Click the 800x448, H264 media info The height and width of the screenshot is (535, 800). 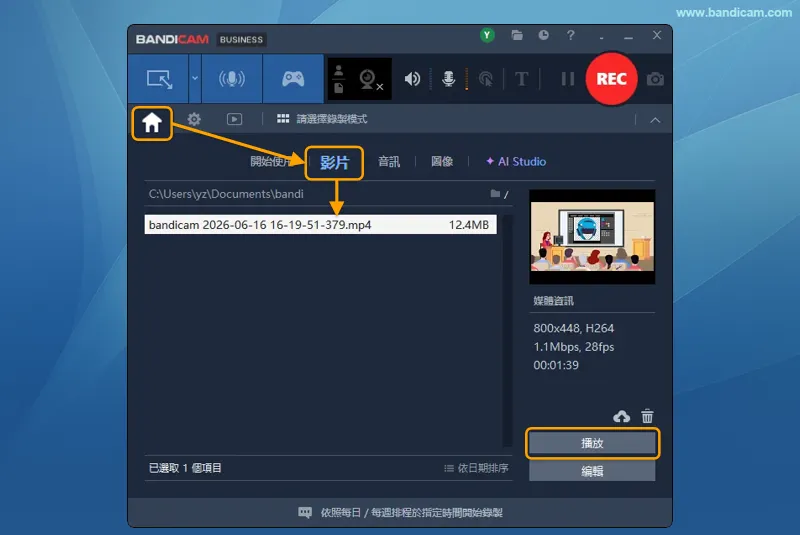(573, 328)
